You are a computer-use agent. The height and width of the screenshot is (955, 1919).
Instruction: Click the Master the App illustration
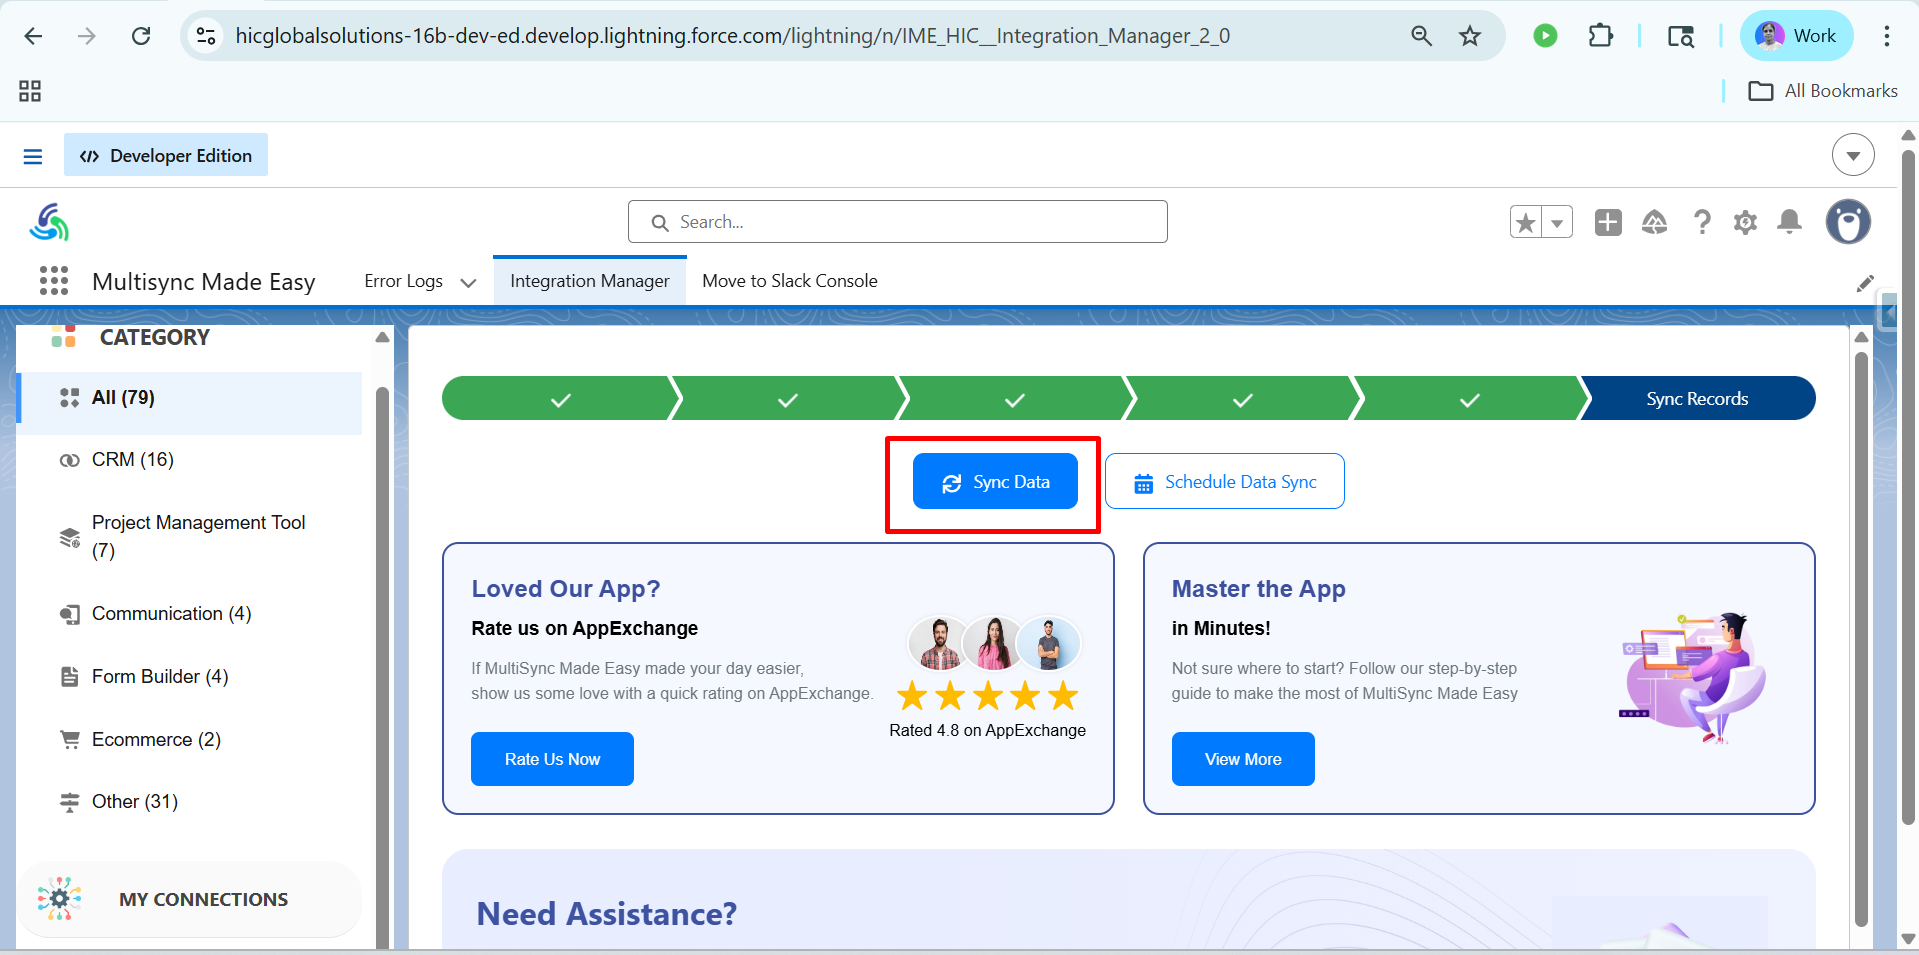[1692, 677]
